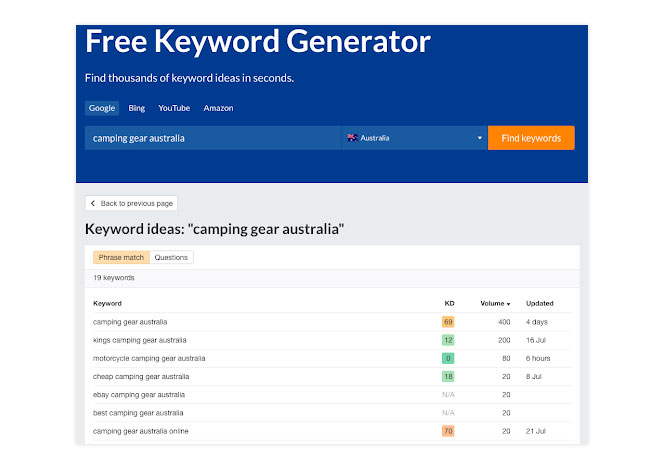665x473 pixels.
Task: Switch to the Amazon tab
Action: point(218,108)
